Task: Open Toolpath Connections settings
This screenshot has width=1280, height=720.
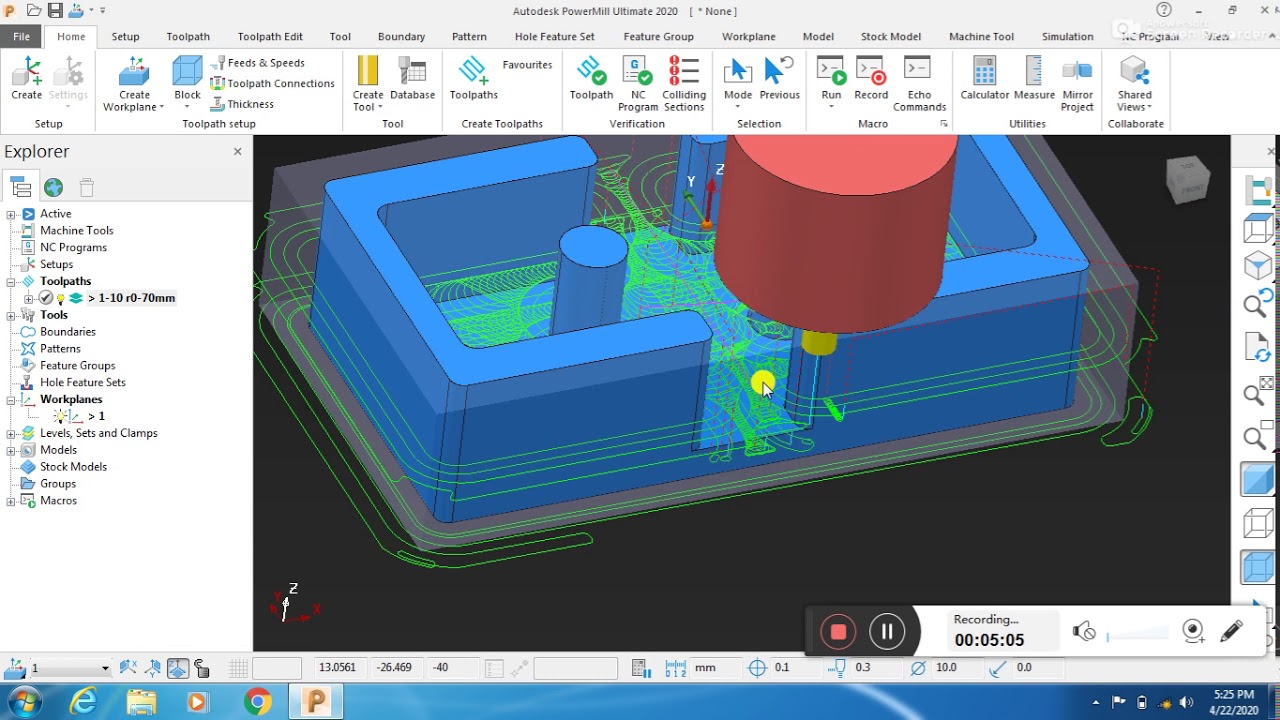Action: pos(272,83)
